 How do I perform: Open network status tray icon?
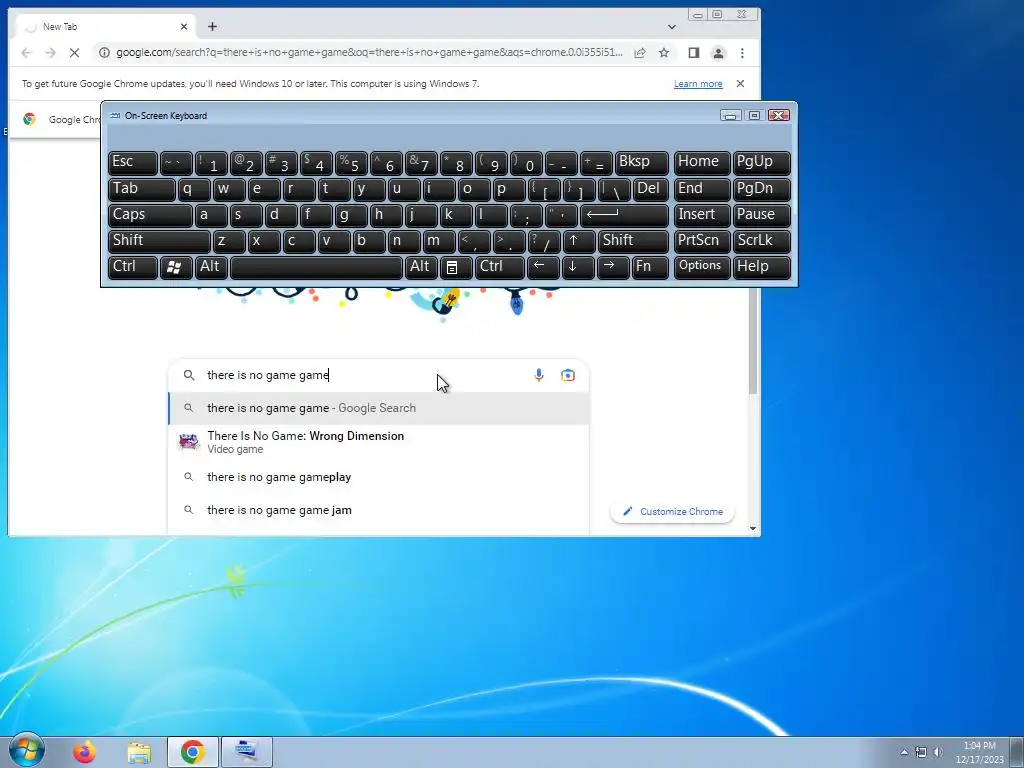[x=921, y=752]
